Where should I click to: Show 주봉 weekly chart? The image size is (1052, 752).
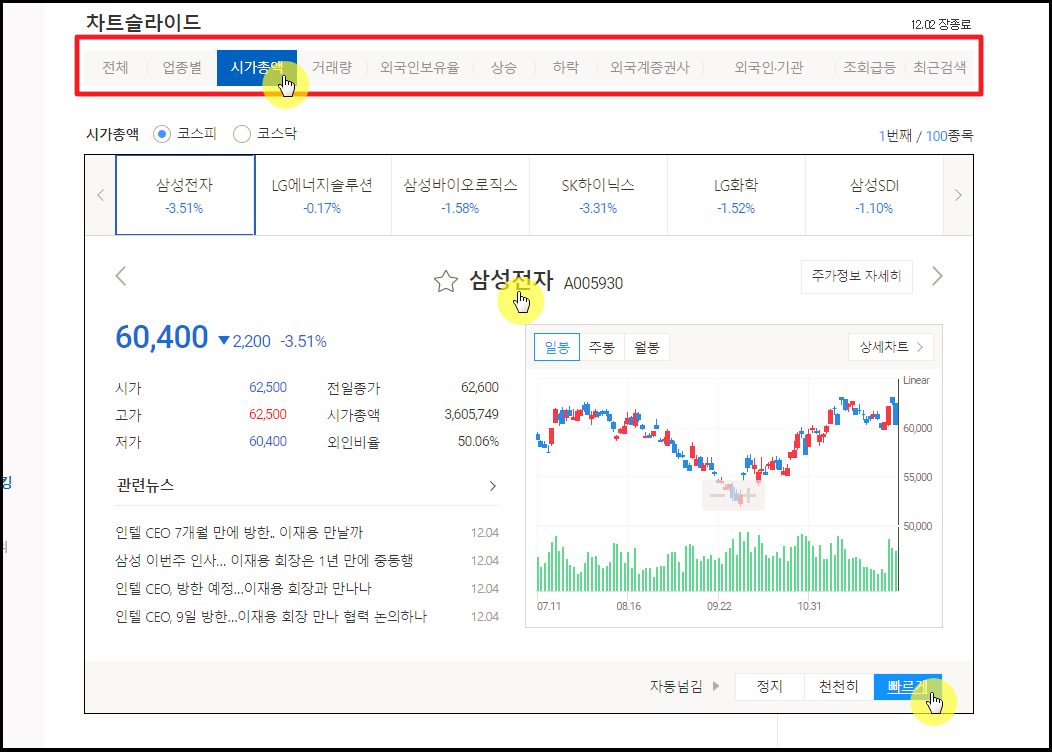click(x=602, y=347)
